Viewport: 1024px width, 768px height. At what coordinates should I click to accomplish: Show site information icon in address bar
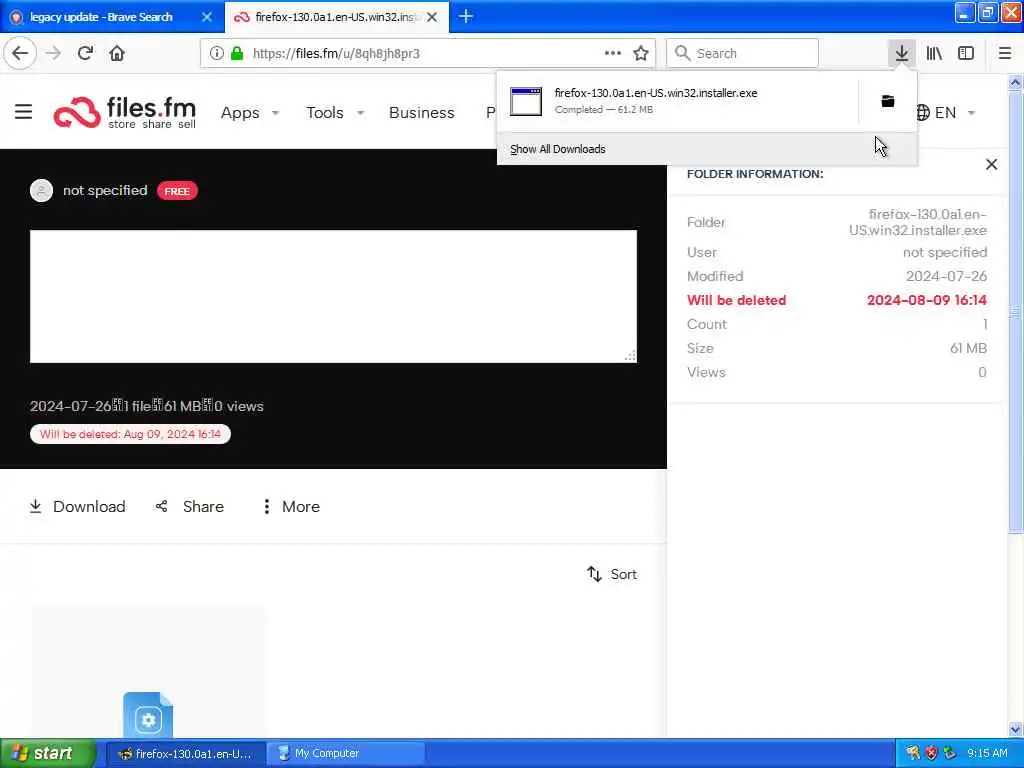(216, 53)
